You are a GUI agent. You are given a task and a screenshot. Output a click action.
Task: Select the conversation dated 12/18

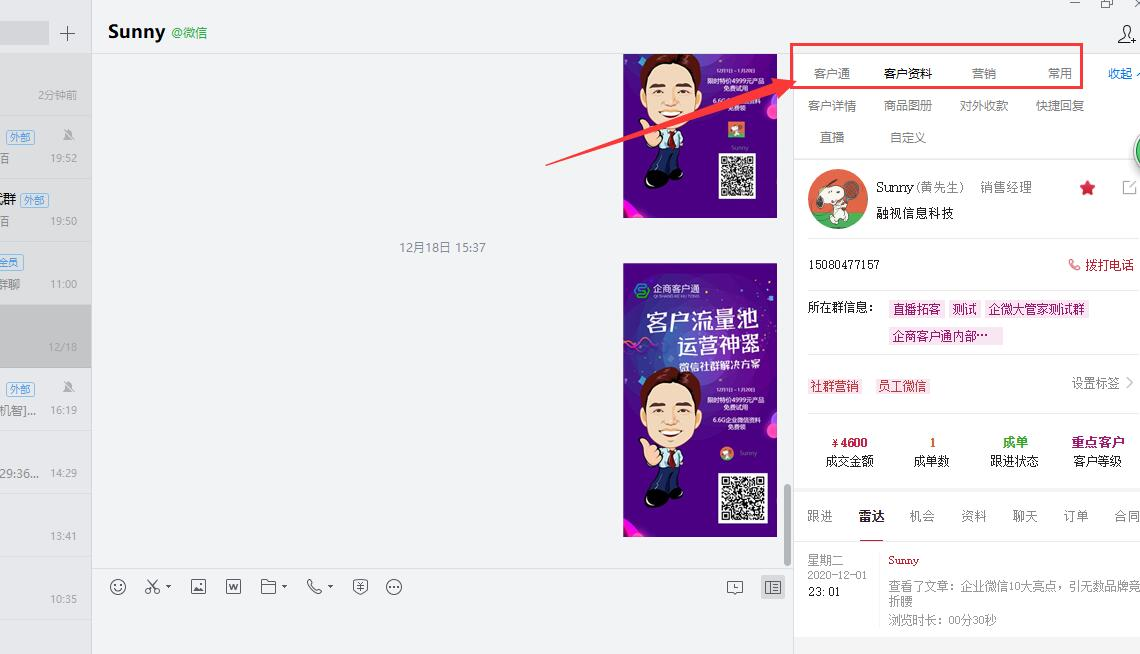pyautogui.click(x=45, y=336)
